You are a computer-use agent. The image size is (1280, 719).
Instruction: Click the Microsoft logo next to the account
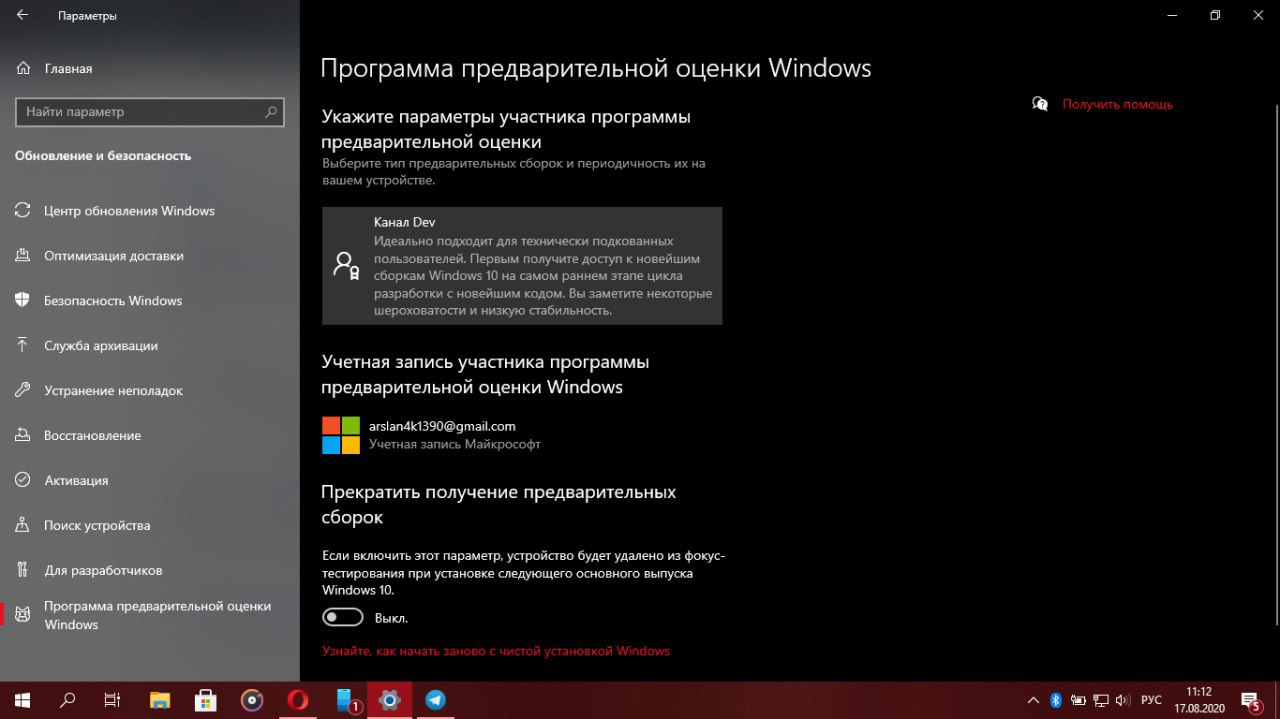[340, 435]
